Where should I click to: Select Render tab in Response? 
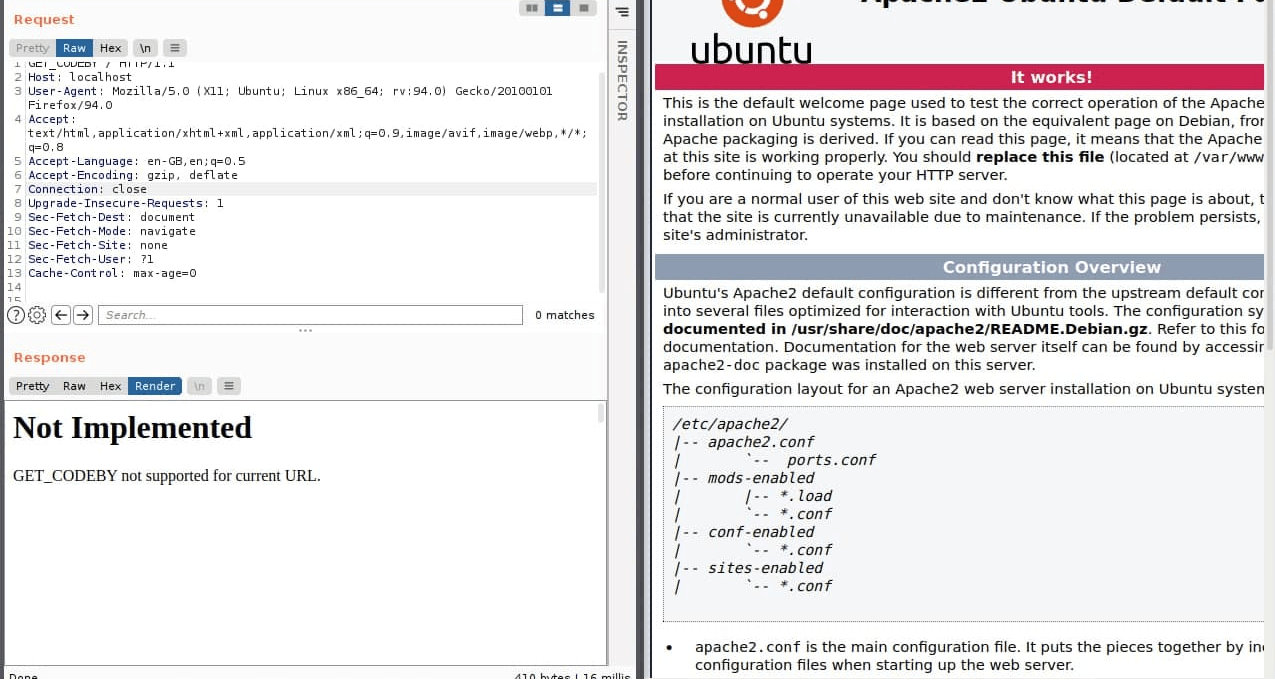(155, 386)
